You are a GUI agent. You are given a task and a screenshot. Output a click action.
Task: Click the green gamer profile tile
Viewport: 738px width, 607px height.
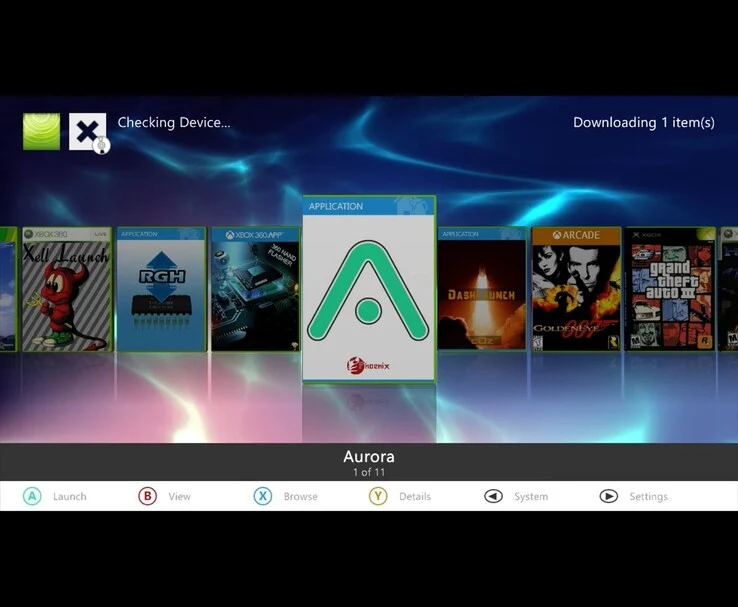pos(41,131)
